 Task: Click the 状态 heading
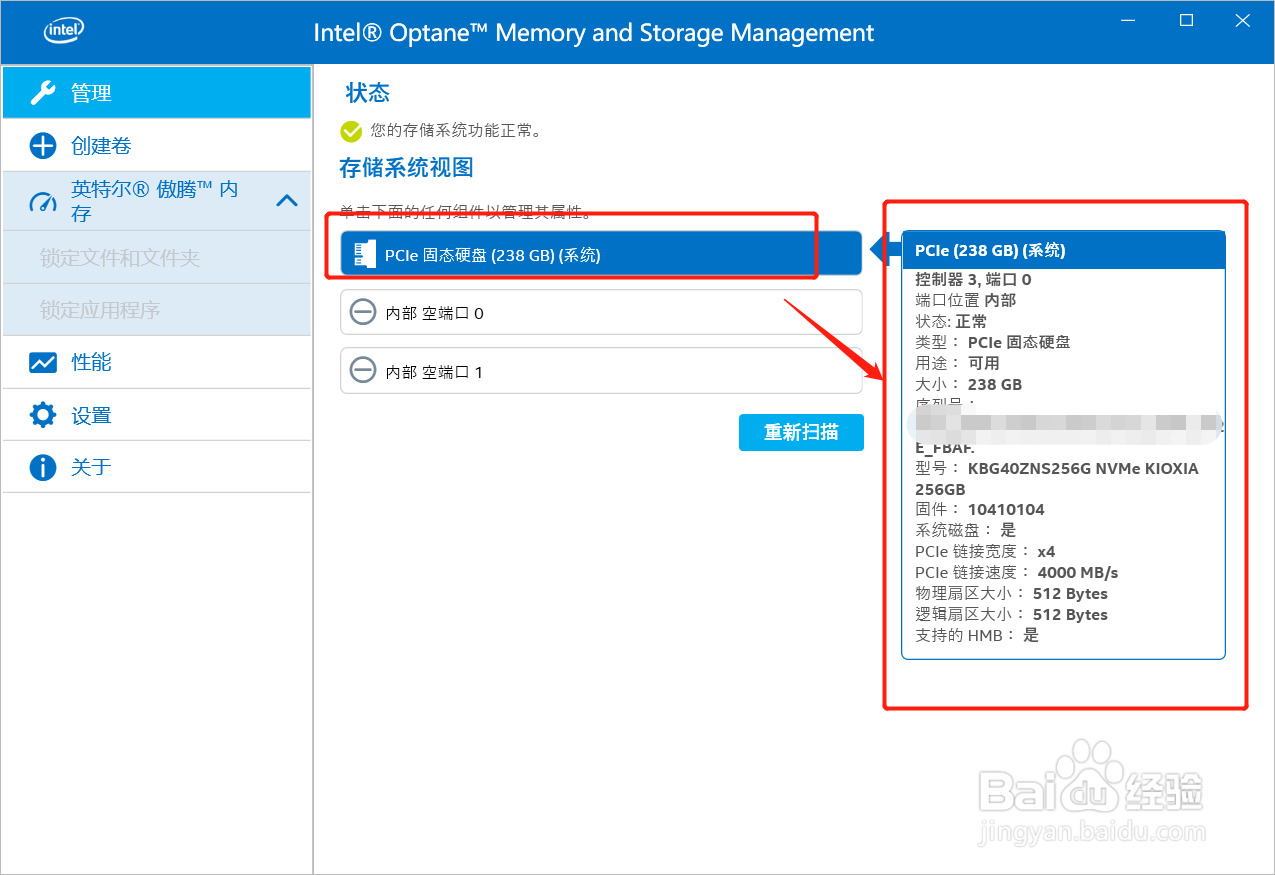pos(367,93)
